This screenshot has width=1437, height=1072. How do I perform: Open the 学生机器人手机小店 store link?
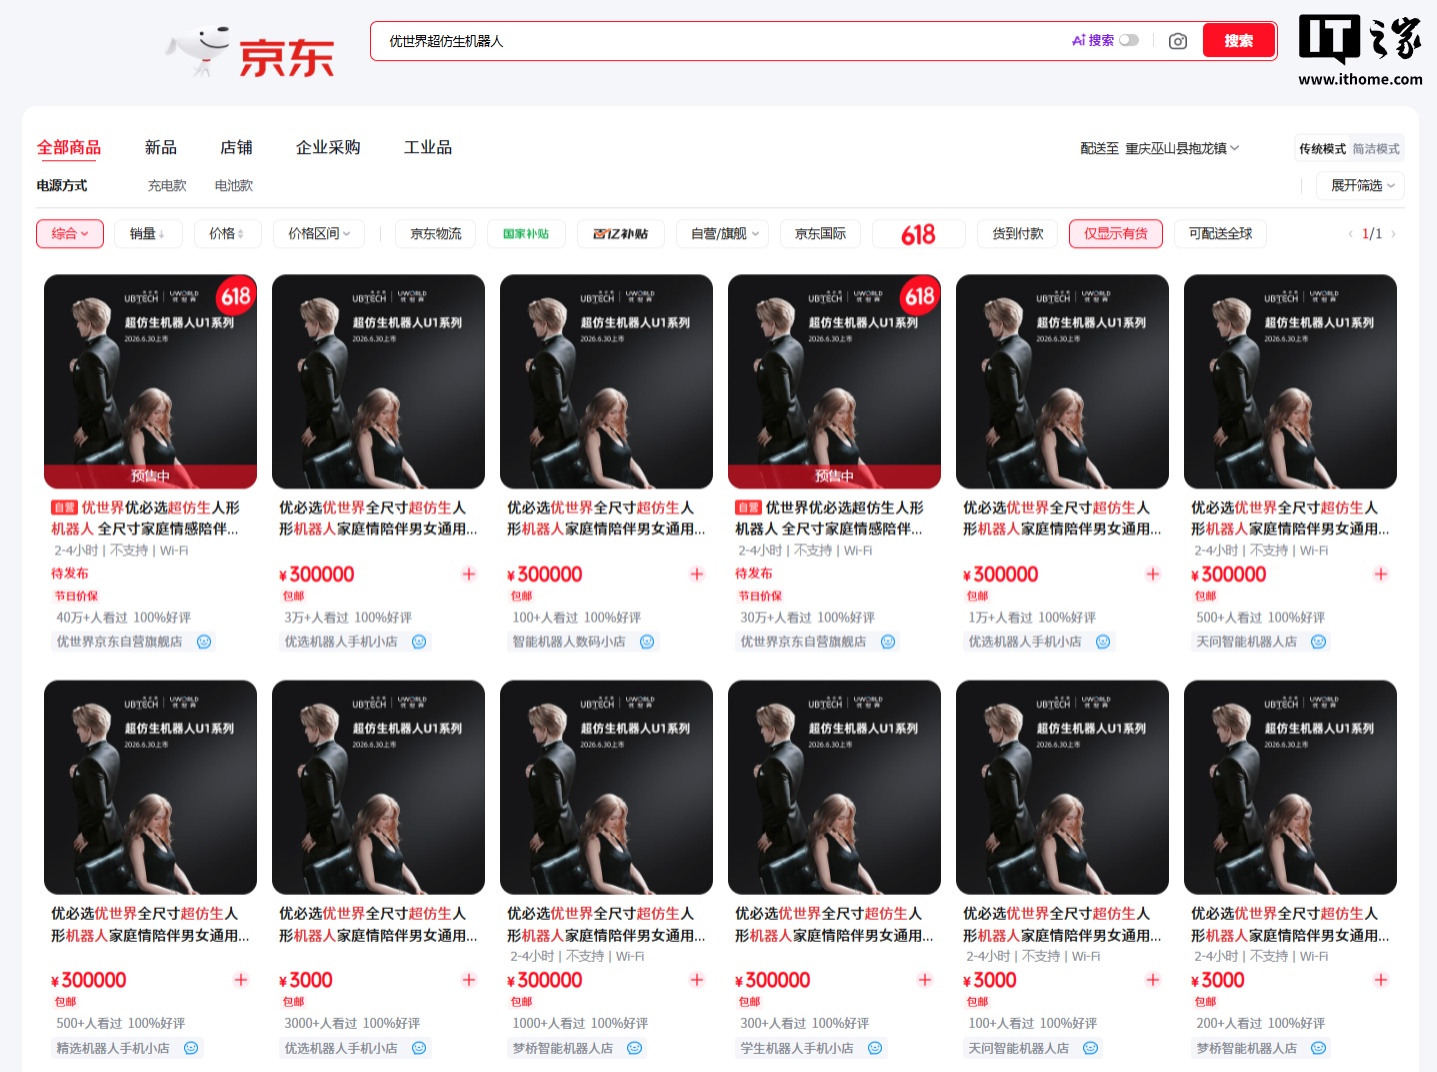click(797, 1048)
